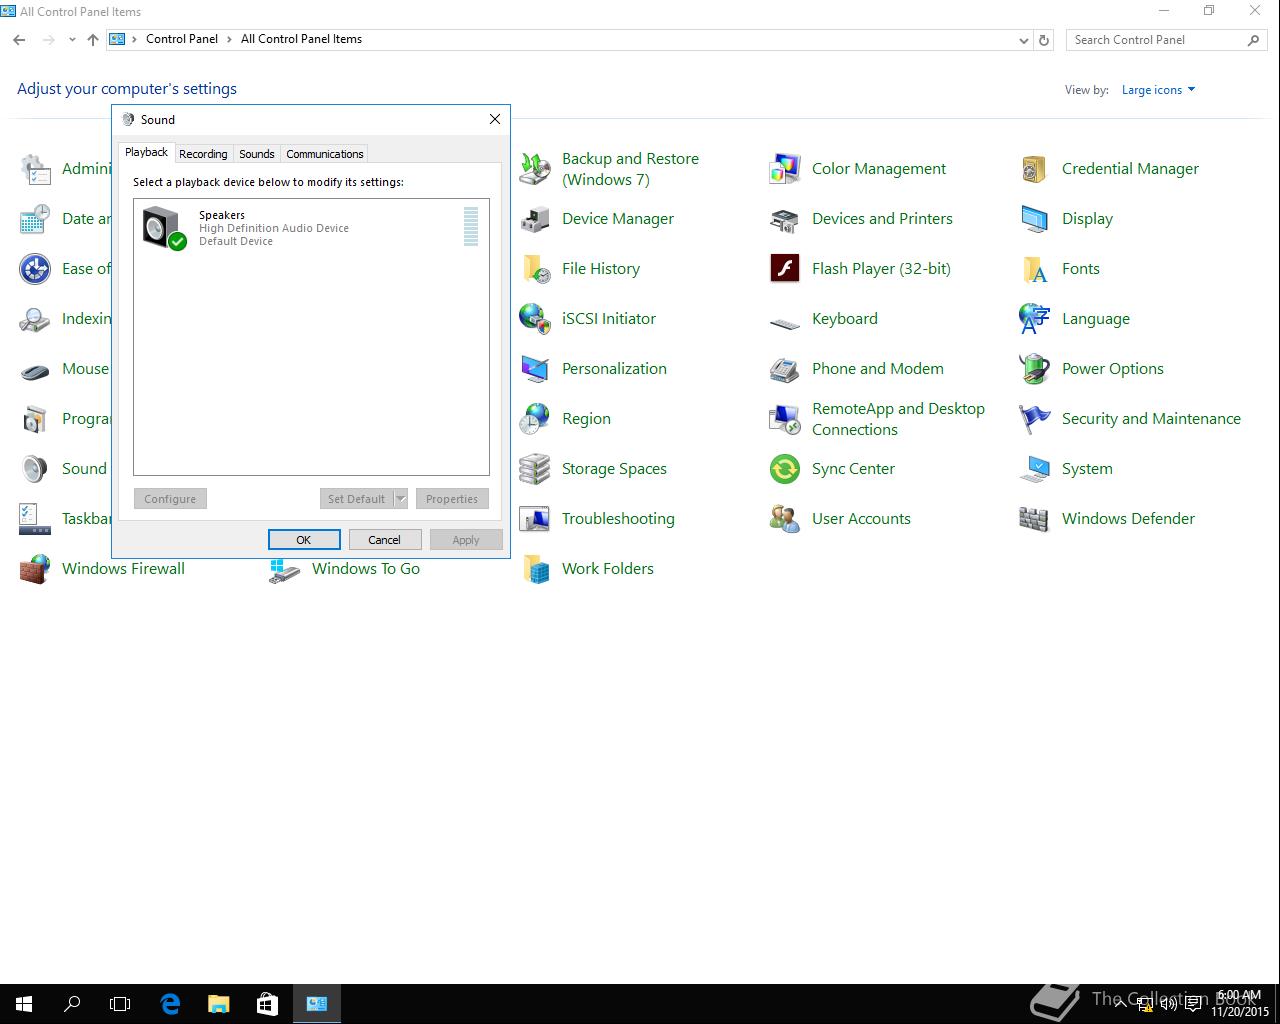Click the Control Panel breadcrumb

tap(182, 39)
